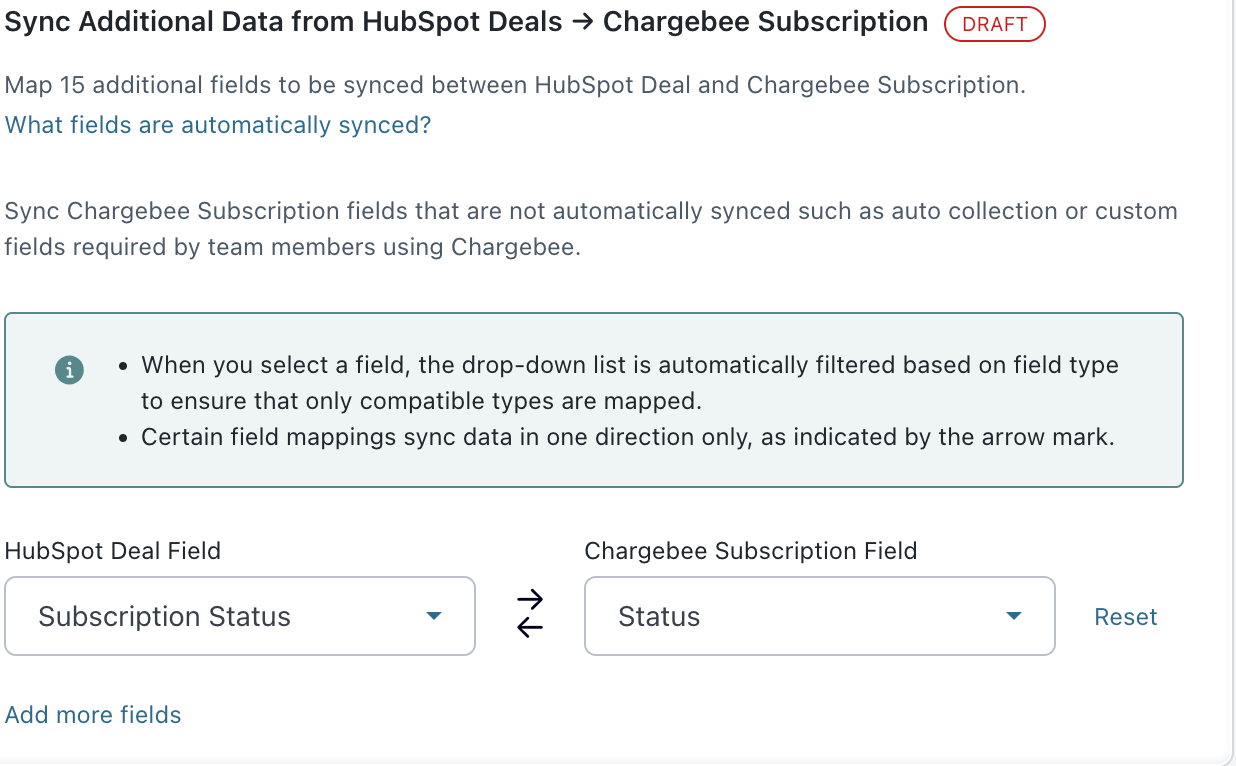Open the Subscription Status dropdown caret
The height and width of the screenshot is (766, 1236).
434,616
